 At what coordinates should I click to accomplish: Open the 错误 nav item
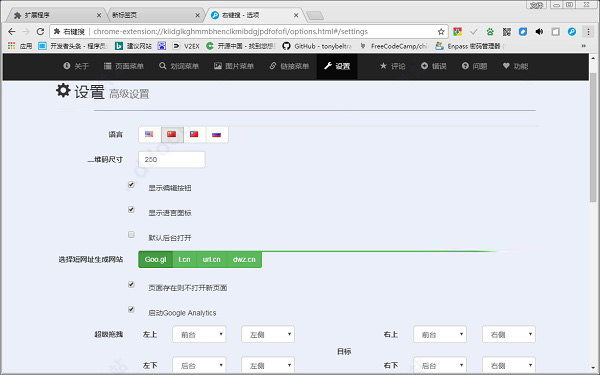(x=434, y=66)
